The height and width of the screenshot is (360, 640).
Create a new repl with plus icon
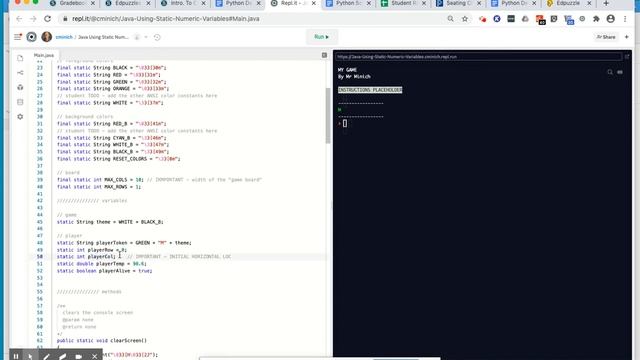(x=627, y=37)
